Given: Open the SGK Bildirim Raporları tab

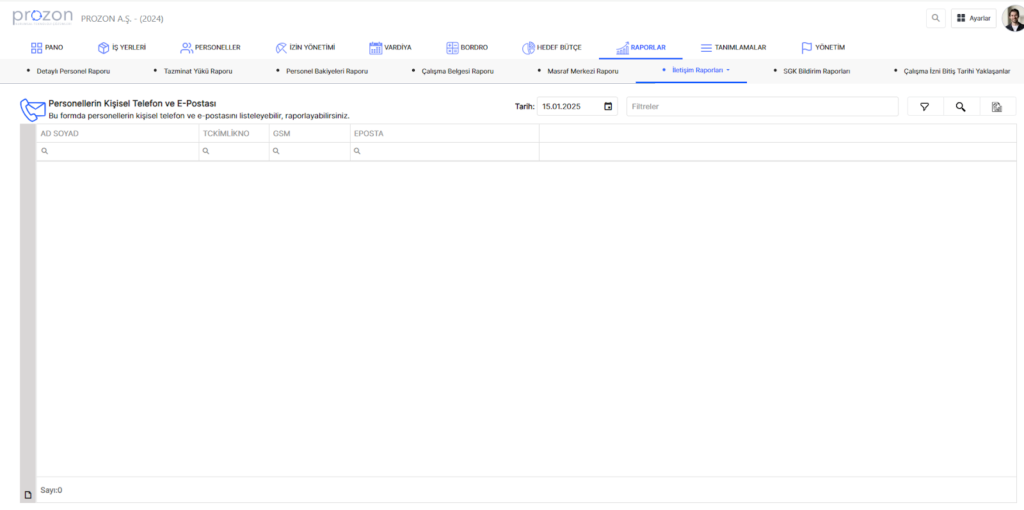Looking at the screenshot, I should coord(816,72).
